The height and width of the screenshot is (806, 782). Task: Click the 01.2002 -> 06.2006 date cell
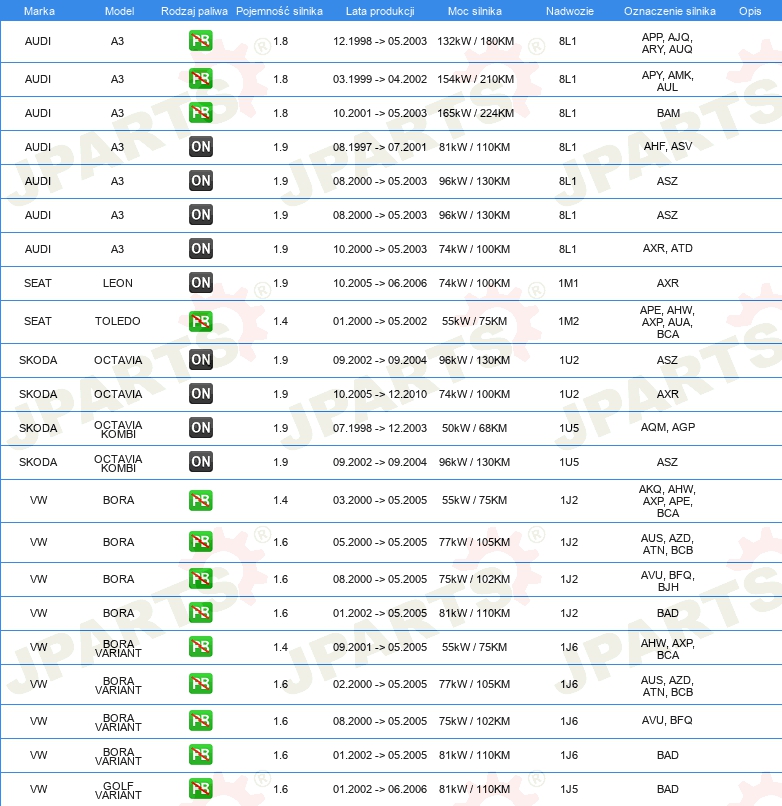click(x=379, y=789)
